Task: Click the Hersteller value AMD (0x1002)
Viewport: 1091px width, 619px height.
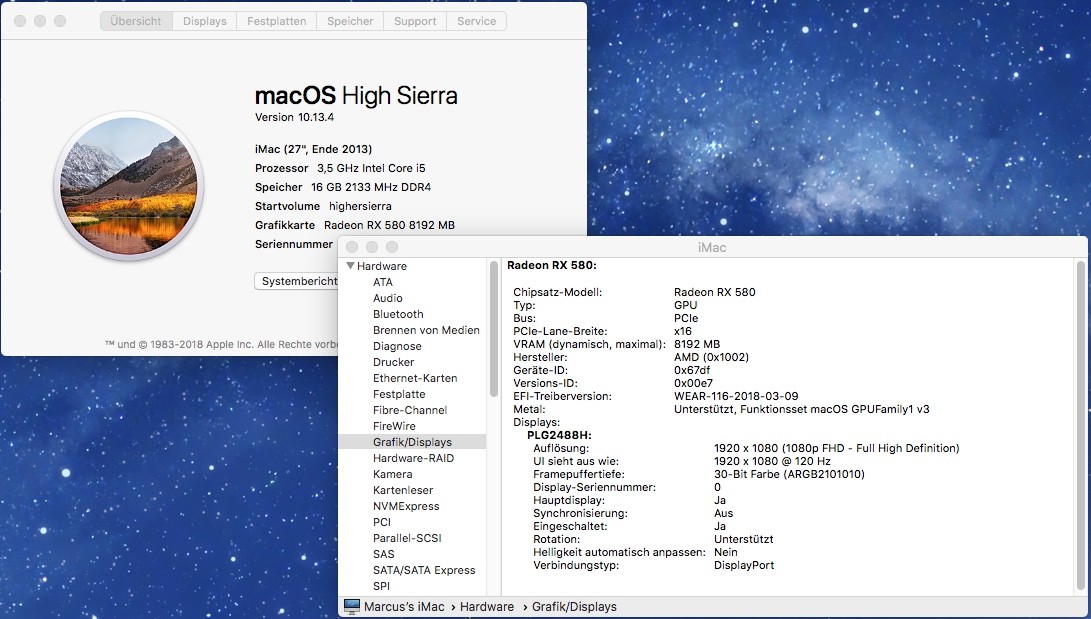Action: tap(711, 357)
